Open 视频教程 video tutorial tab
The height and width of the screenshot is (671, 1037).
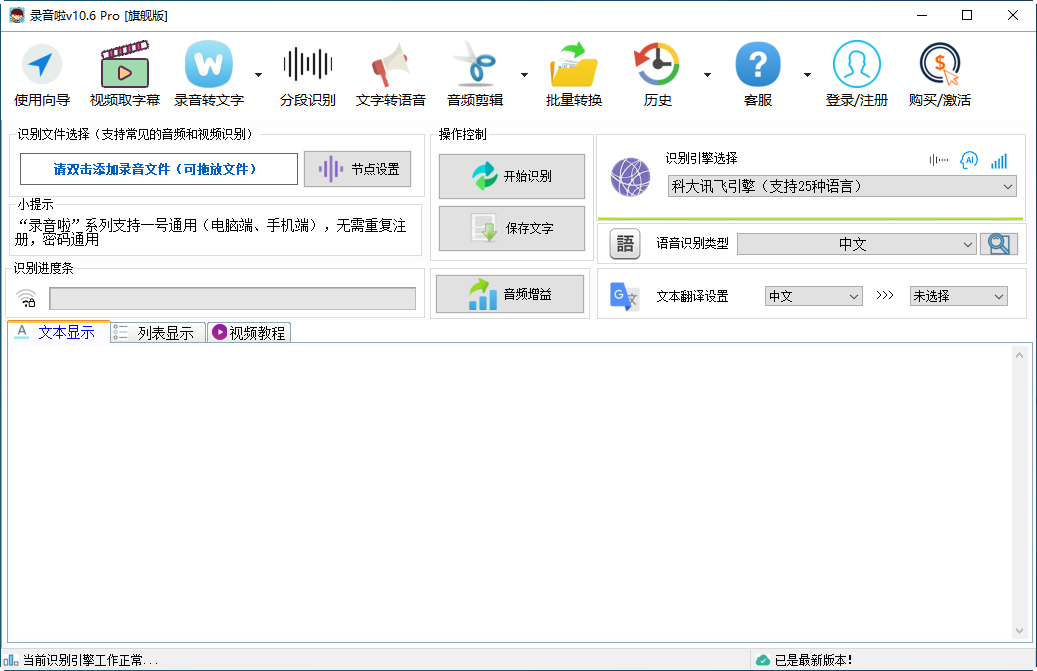click(x=249, y=333)
